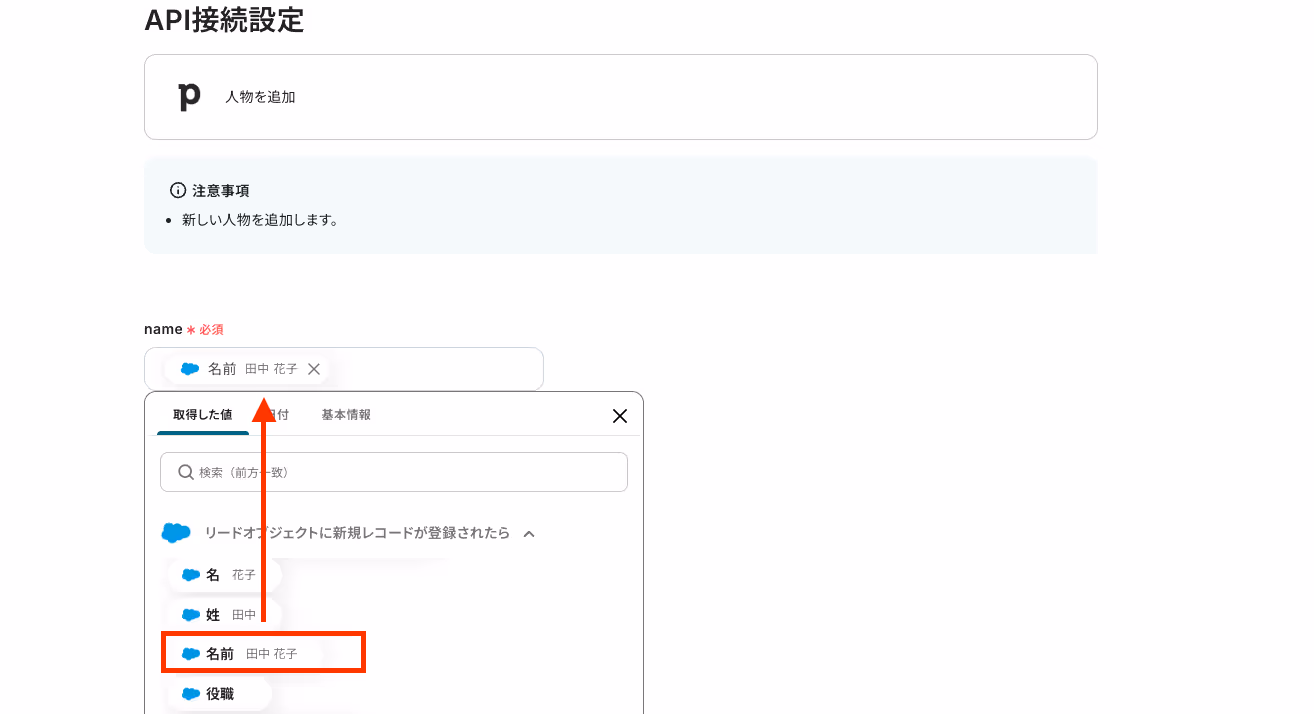
Task: Click the 新しい人物を追加します。 note
Action: click(260, 220)
